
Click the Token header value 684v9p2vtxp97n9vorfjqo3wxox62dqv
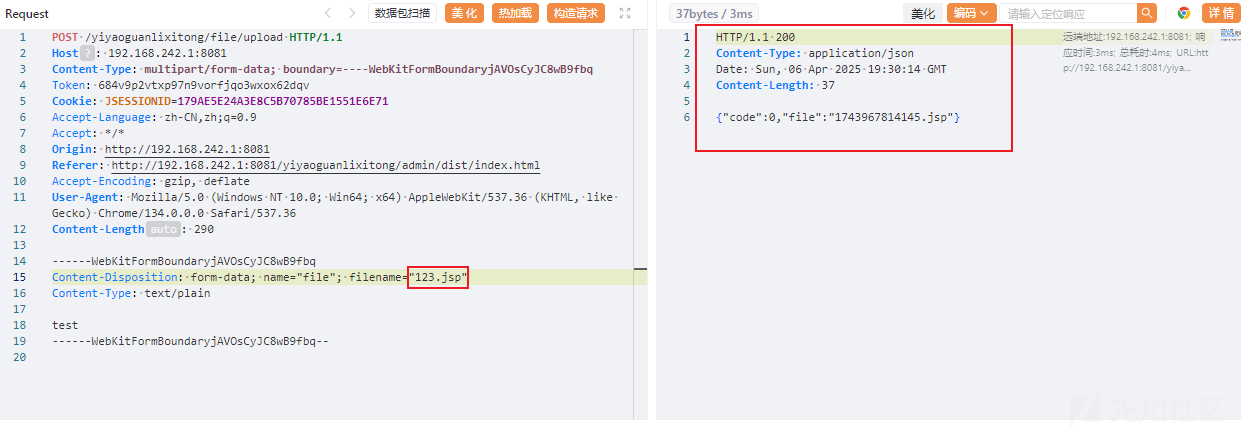tap(198, 85)
